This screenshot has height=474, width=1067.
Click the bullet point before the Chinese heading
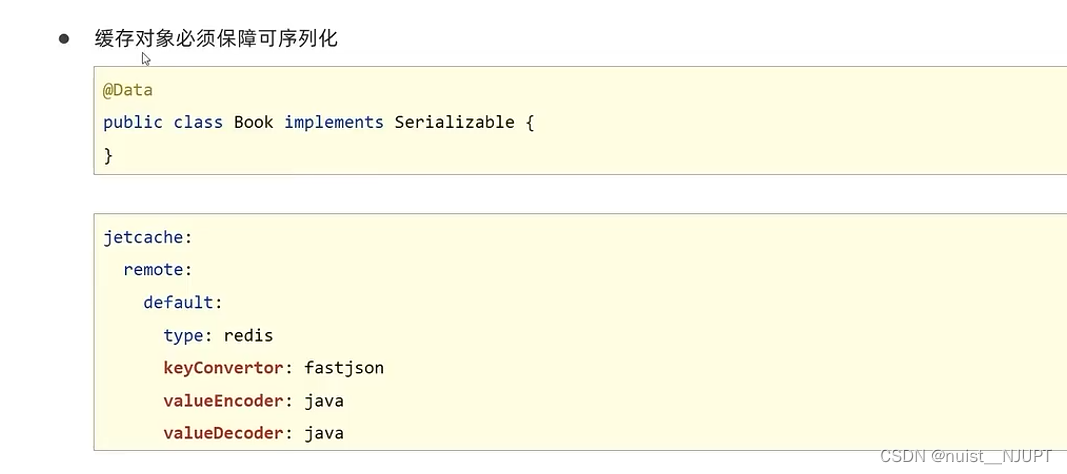point(64,39)
